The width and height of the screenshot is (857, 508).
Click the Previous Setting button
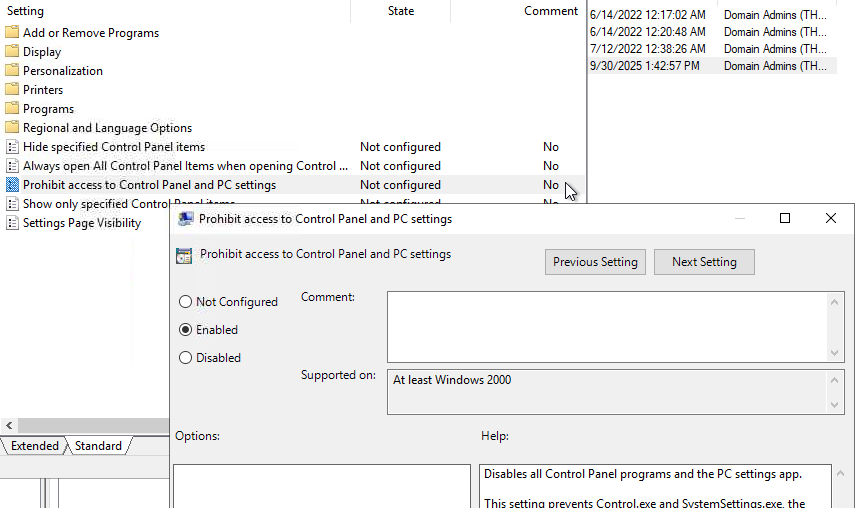pyautogui.click(x=595, y=262)
